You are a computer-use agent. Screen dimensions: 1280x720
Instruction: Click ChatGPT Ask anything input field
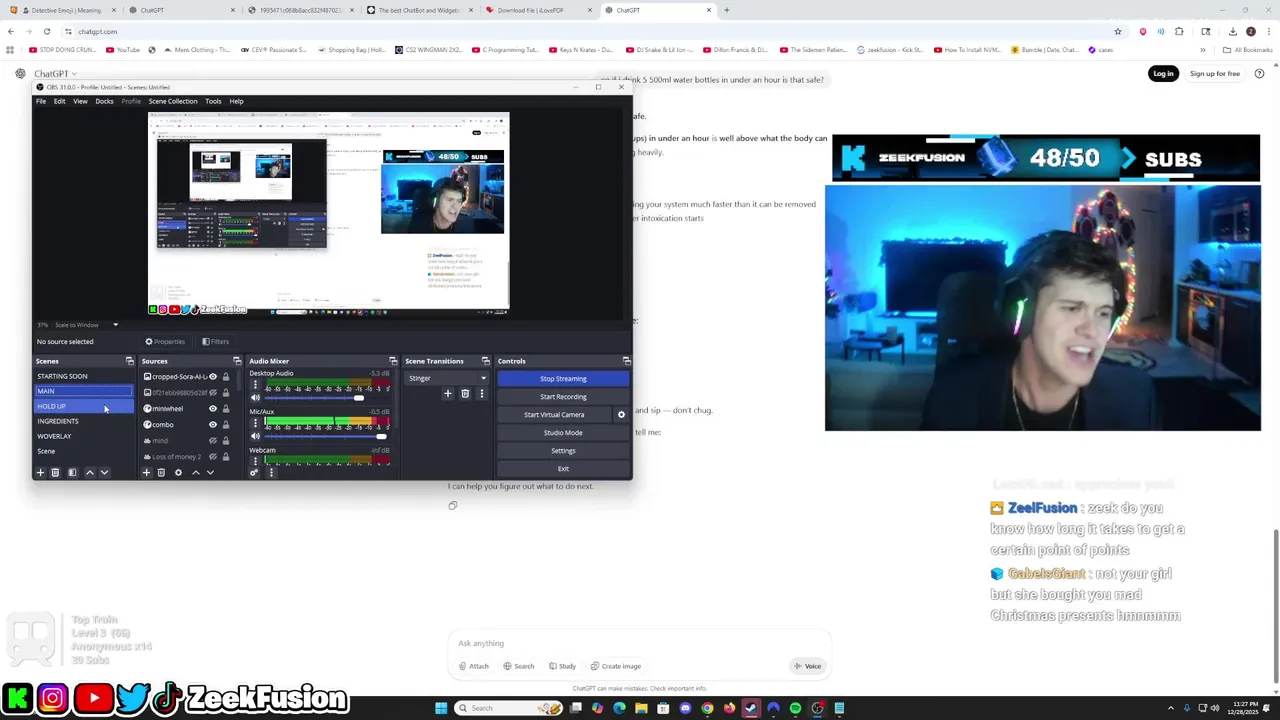[x=640, y=643]
